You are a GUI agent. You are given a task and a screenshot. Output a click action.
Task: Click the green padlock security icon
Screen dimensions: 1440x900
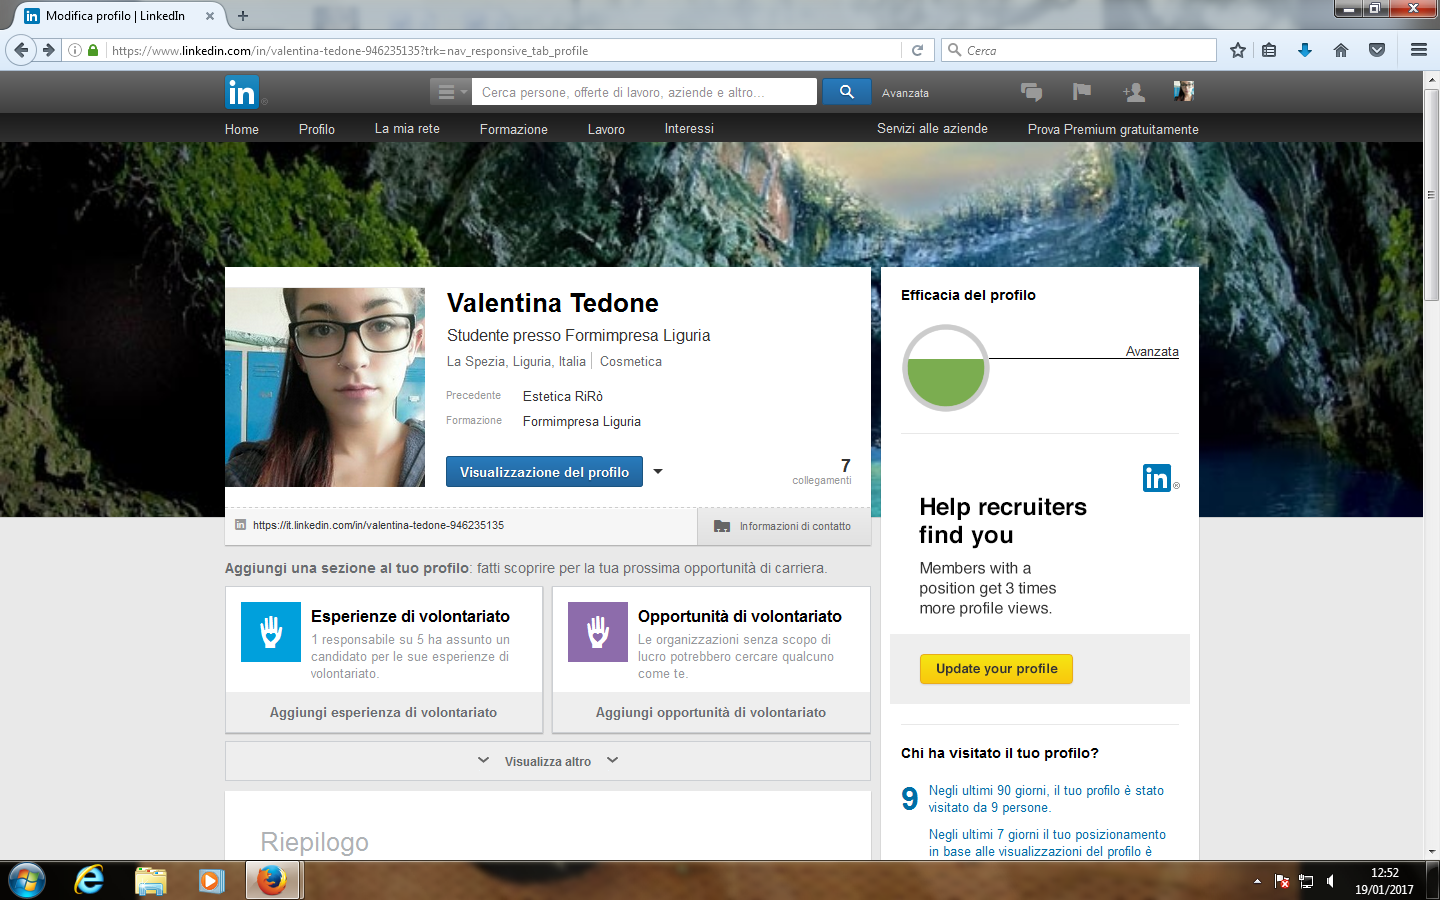click(93, 50)
